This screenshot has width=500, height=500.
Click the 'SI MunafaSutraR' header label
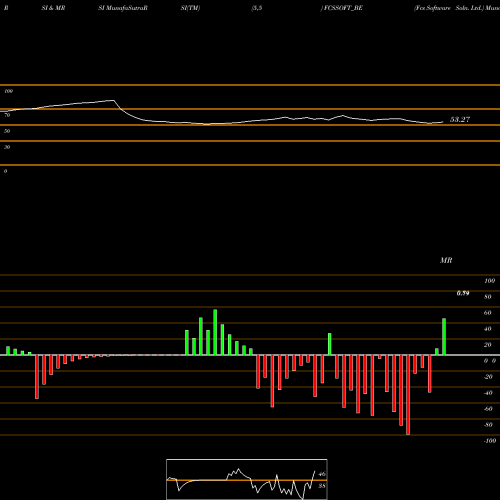[x=123, y=8]
